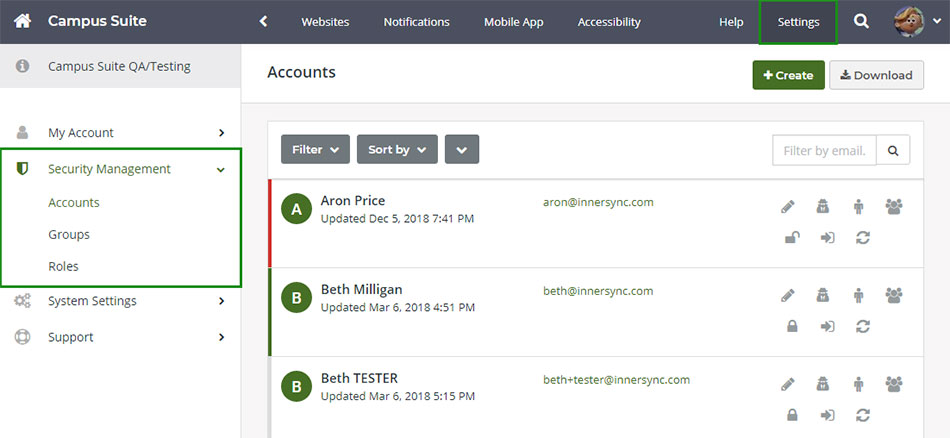
Task: Open the Accessibility tab
Action: pyautogui.click(x=609, y=22)
